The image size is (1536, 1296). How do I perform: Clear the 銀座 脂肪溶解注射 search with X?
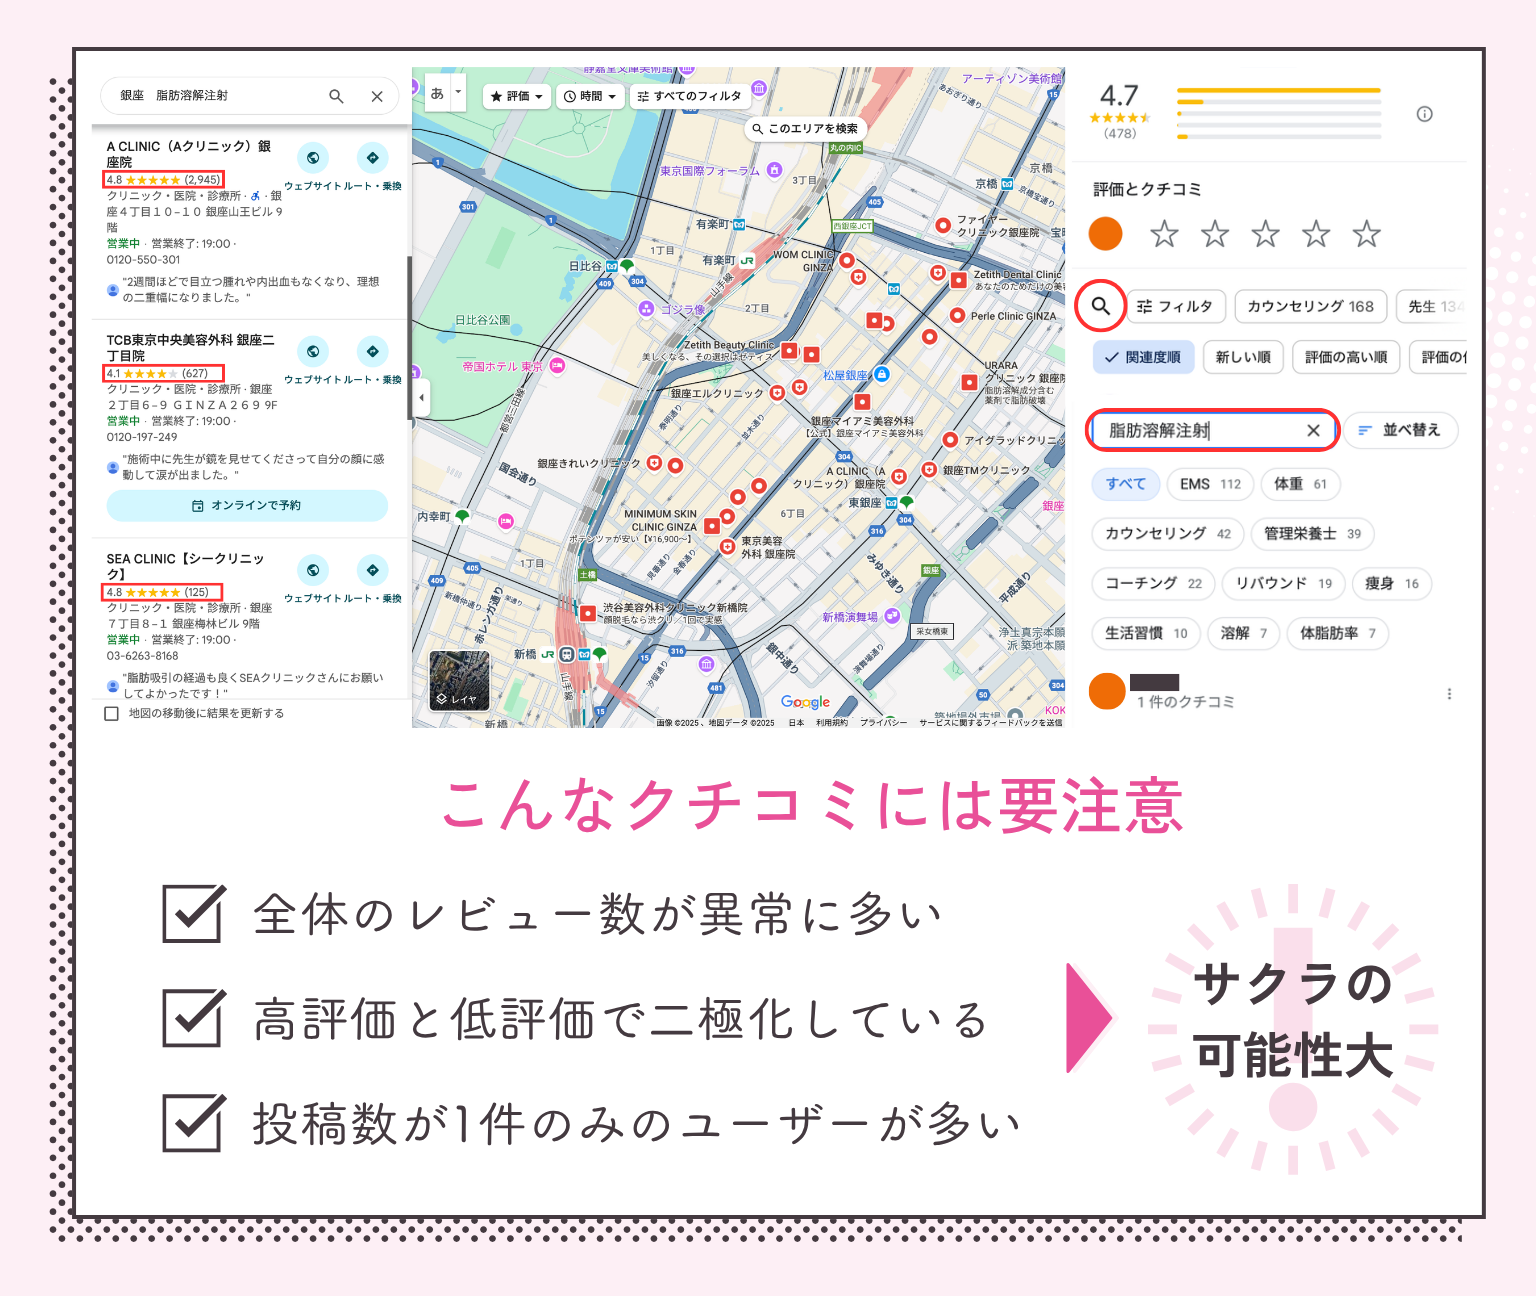pyautogui.click(x=377, y=96)
